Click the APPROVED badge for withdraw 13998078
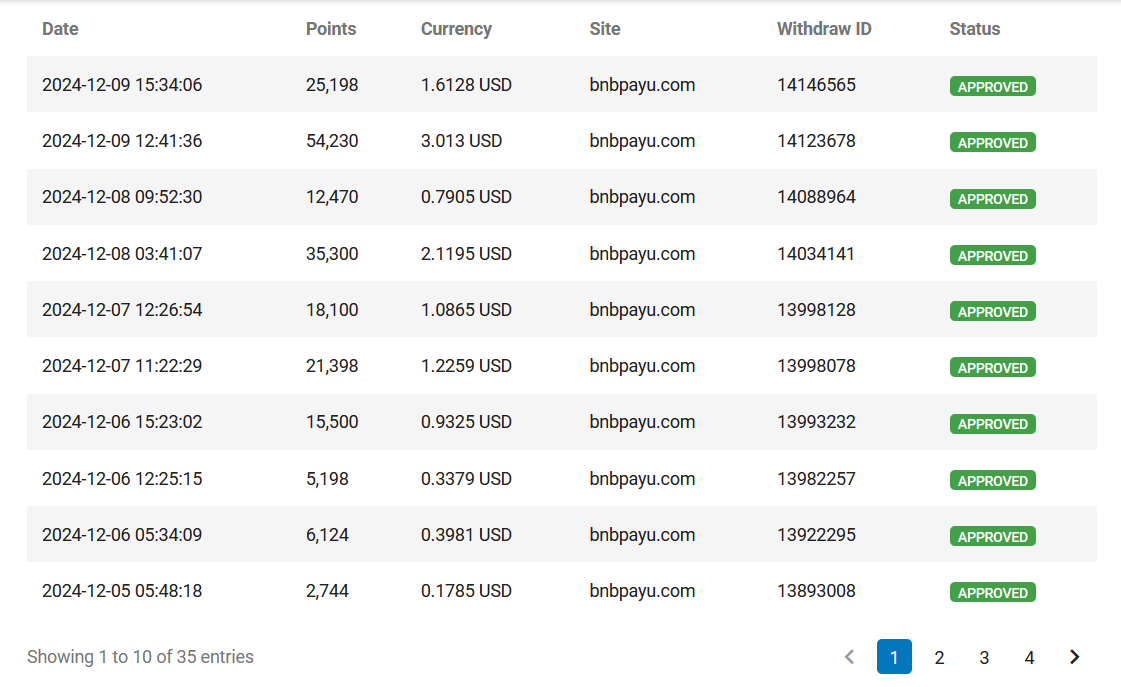The width and height of the screenshot is (1121, 687). pos(992,367)
